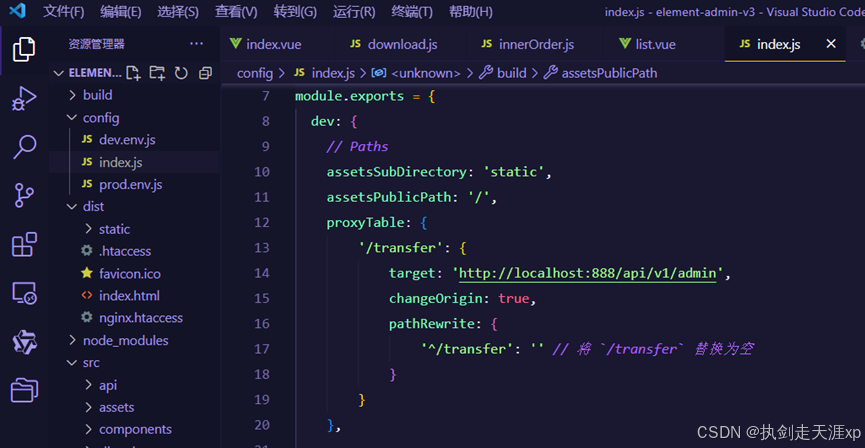This screenshot has height=448, width=865.
Task: Click the <unknown> breadcrumb segment
Action: [425, 73]
